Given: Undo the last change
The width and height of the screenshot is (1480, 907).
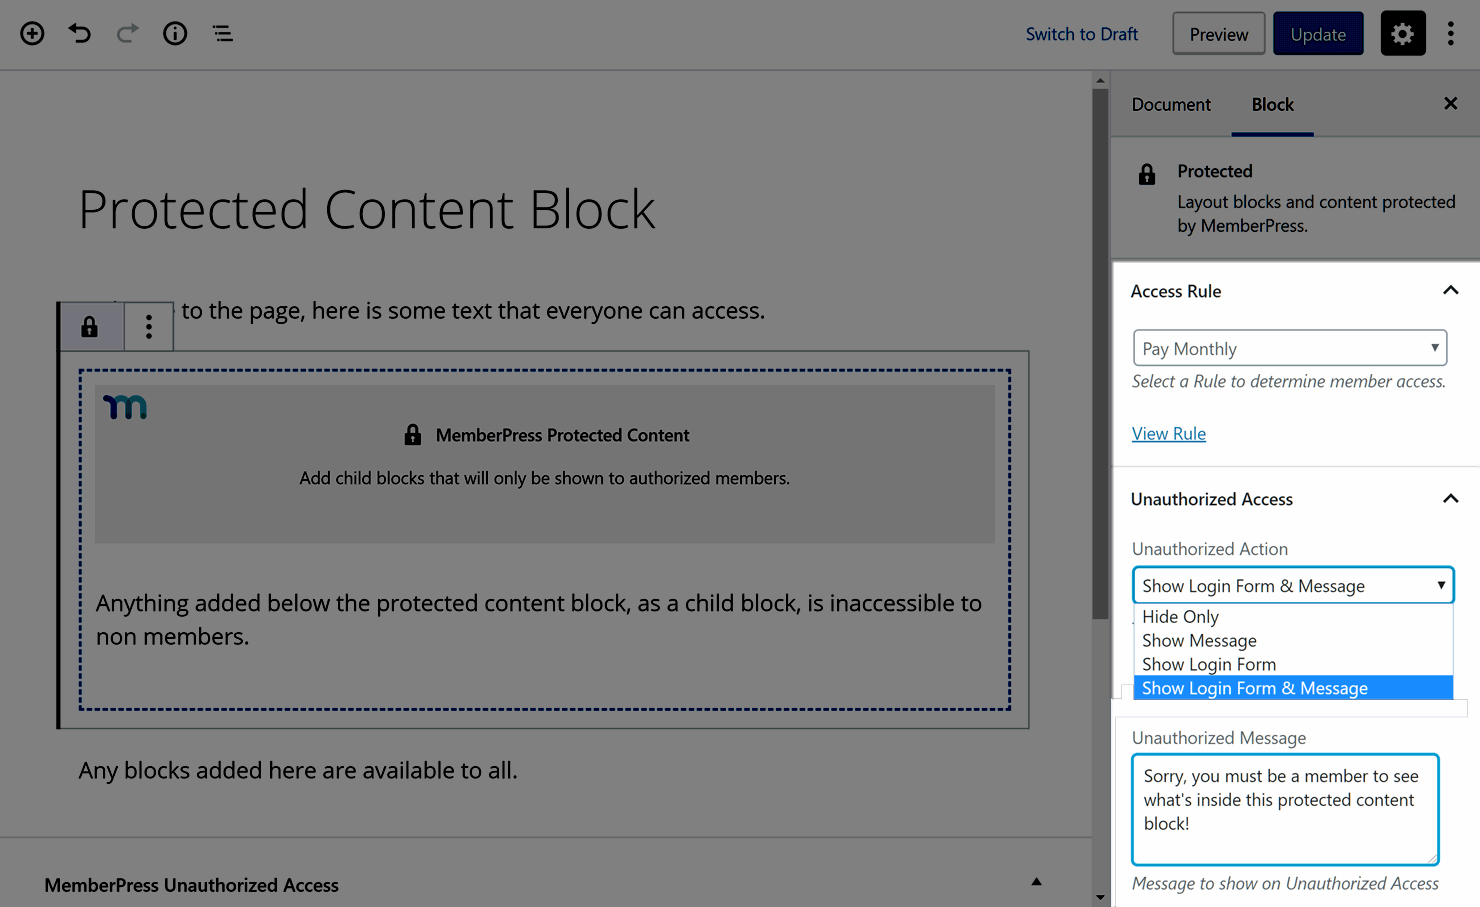Looking at the screenshot, I should [x=80, y=34].
